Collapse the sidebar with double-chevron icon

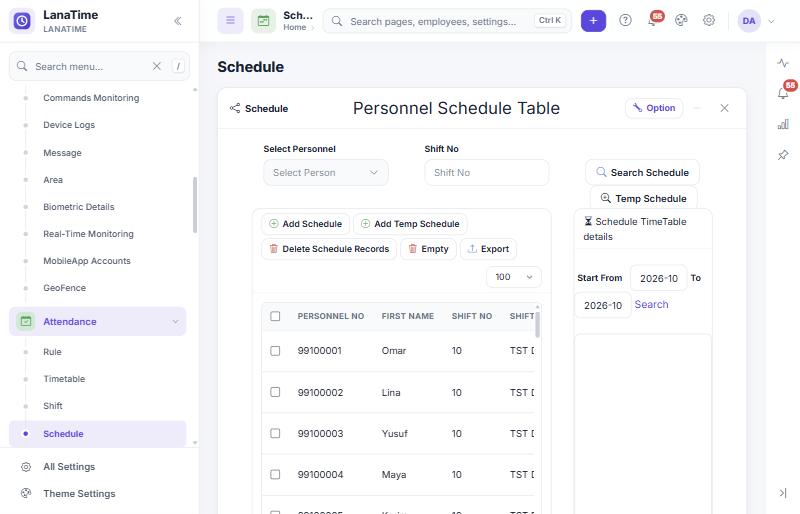(178, 21)
